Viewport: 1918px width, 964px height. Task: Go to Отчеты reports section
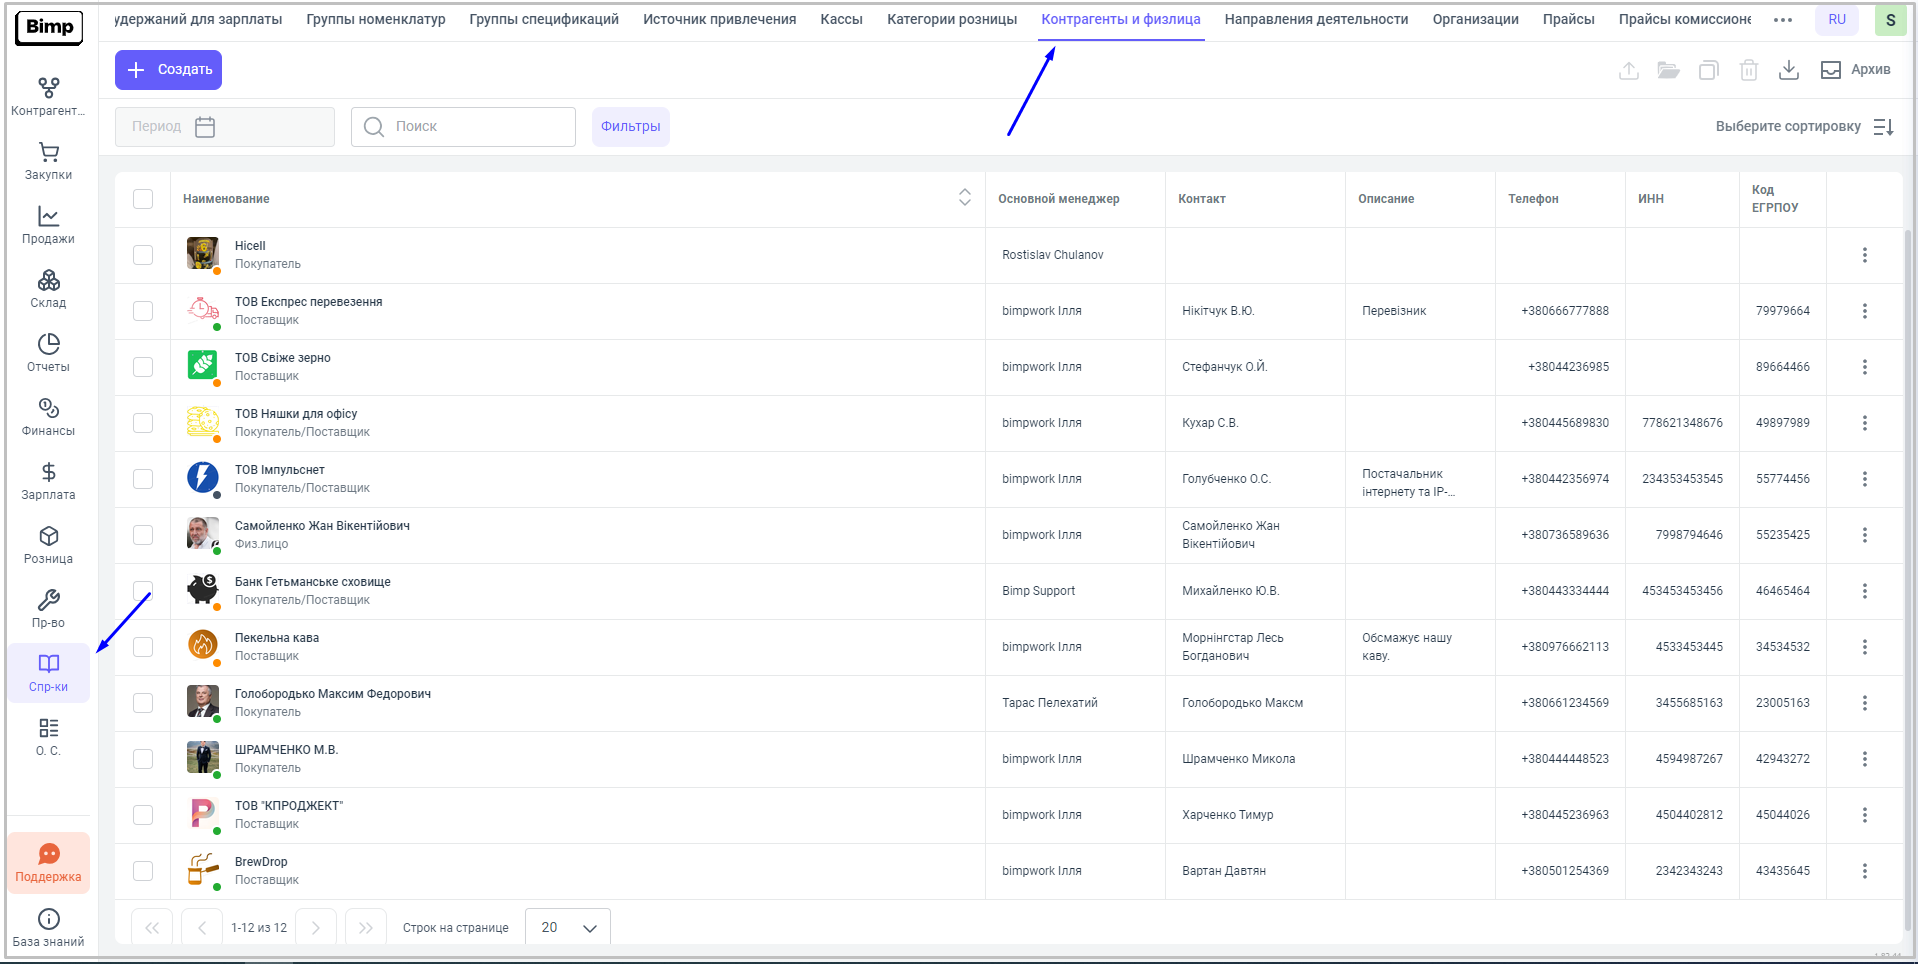[48, 352]
